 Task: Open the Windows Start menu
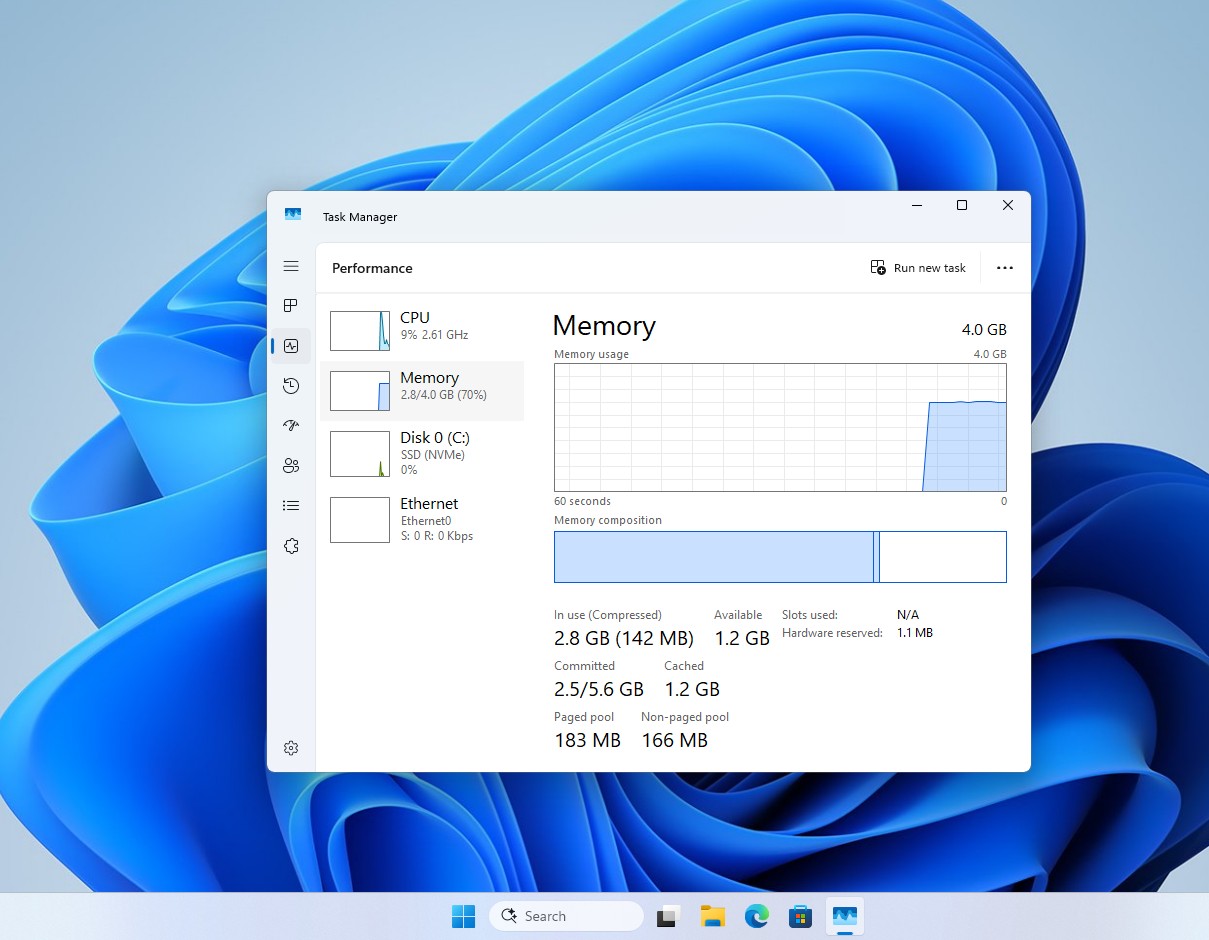pos(463,916)
